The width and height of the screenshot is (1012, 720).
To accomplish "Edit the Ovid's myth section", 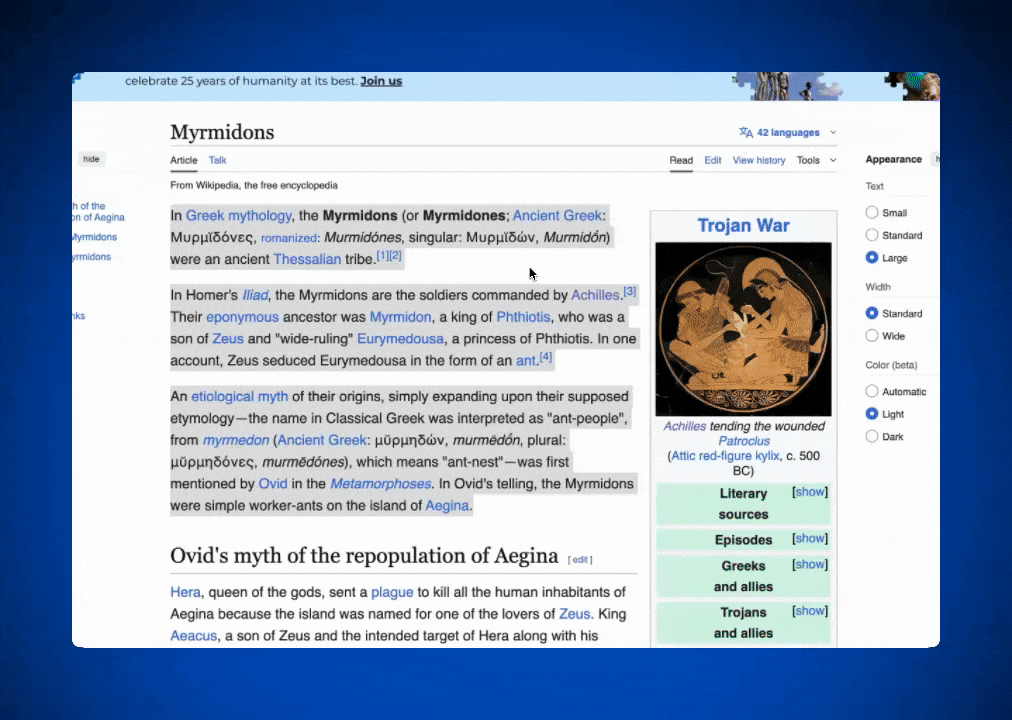I will click(x=580, y=559).
